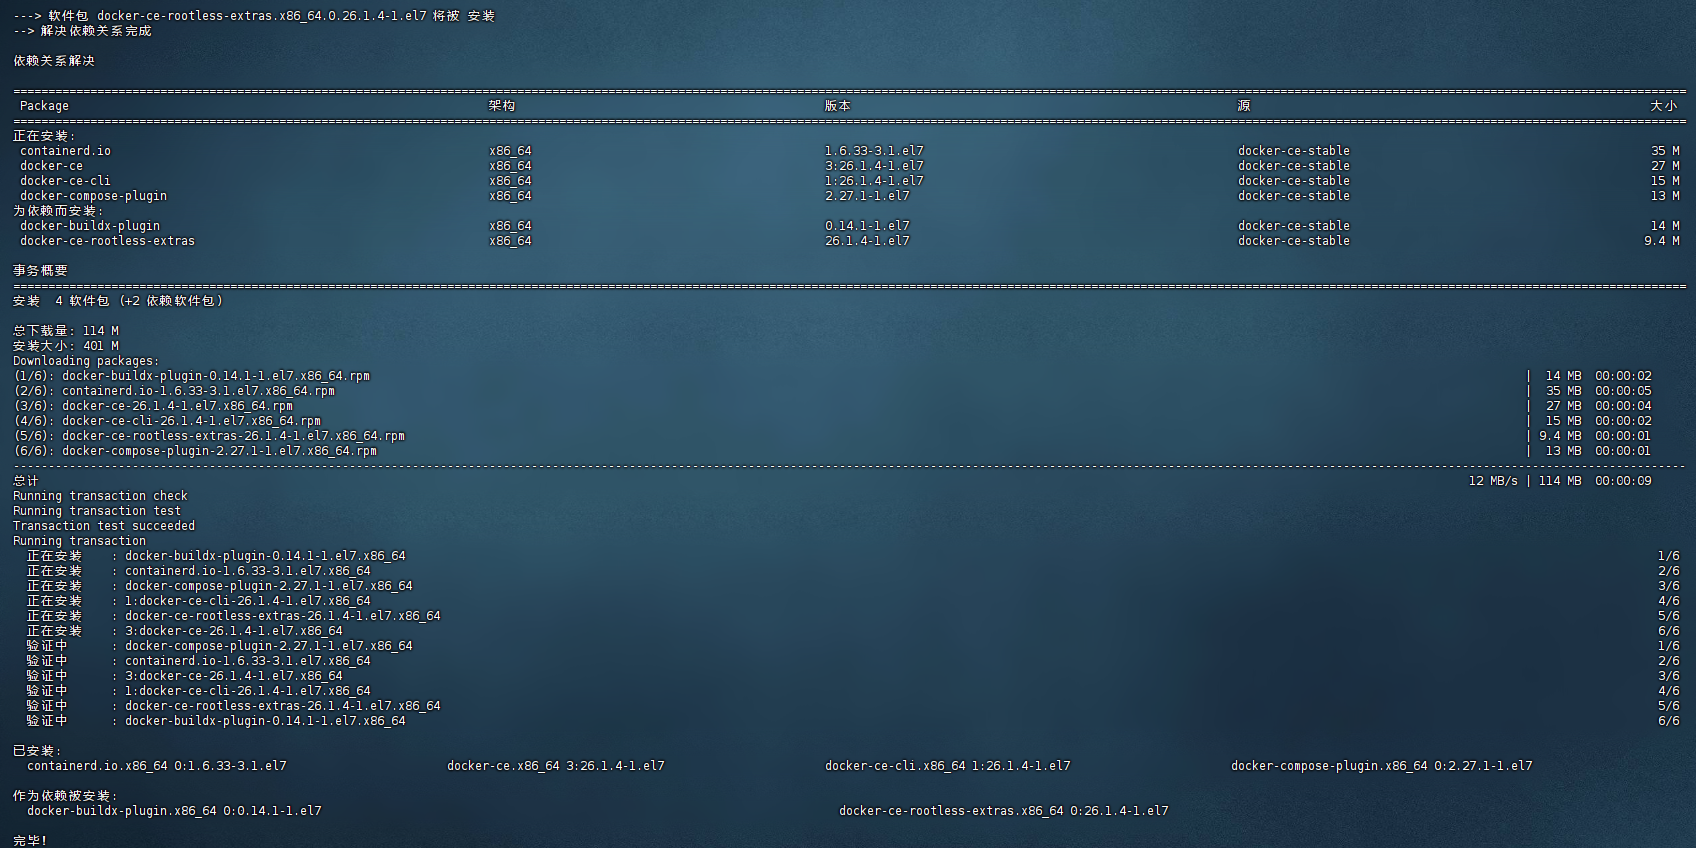
Task: Click the 'Transaction test succeeded' line
Action: [104, 526]
